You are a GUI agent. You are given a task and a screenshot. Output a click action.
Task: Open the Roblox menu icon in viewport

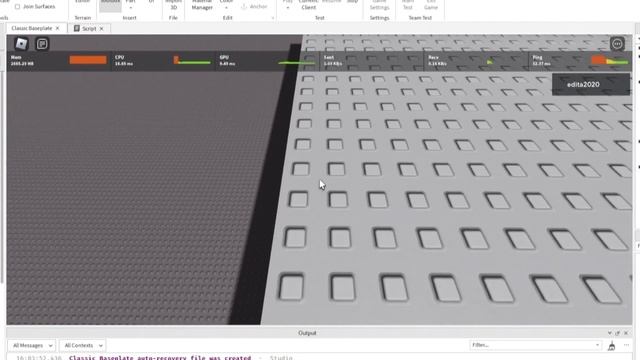point(21,44)
